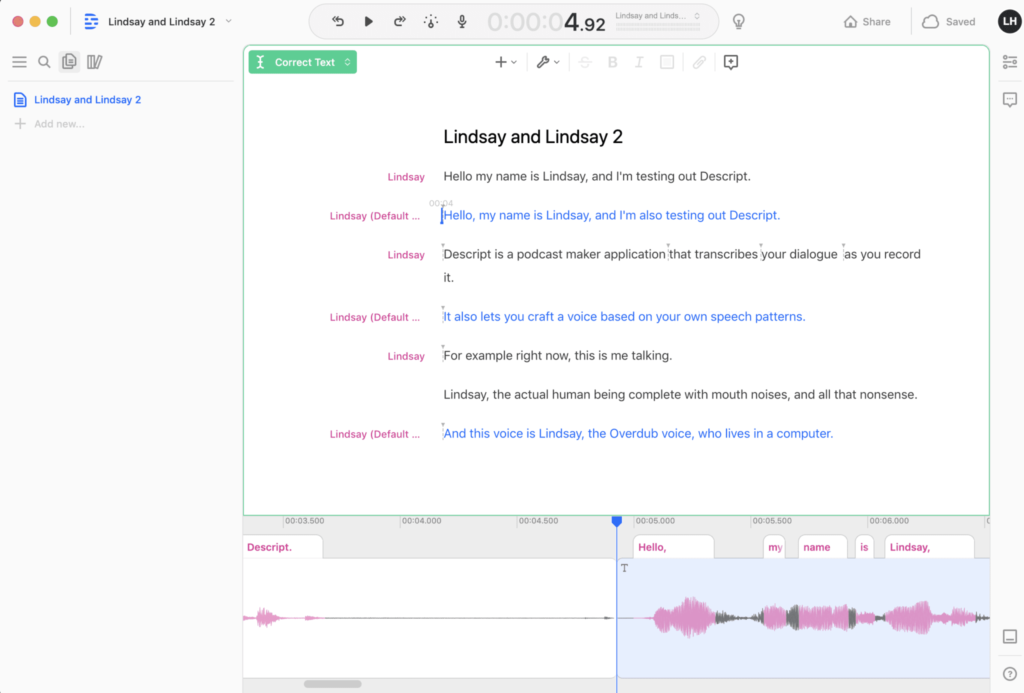Open the search icon in sidebar
Viewport: 1024px width, 693px height.
[44, 62]
